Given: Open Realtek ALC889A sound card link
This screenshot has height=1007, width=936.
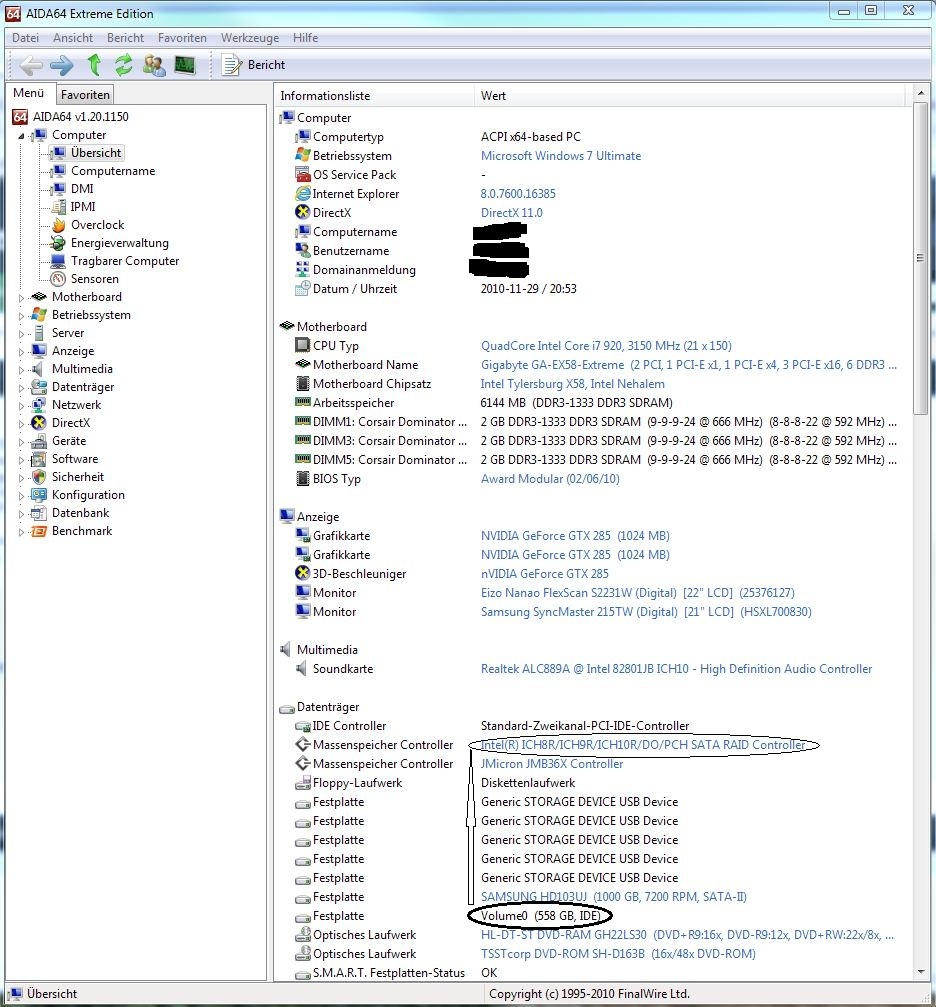Looking at the screenshot, I should pos(676,669).
